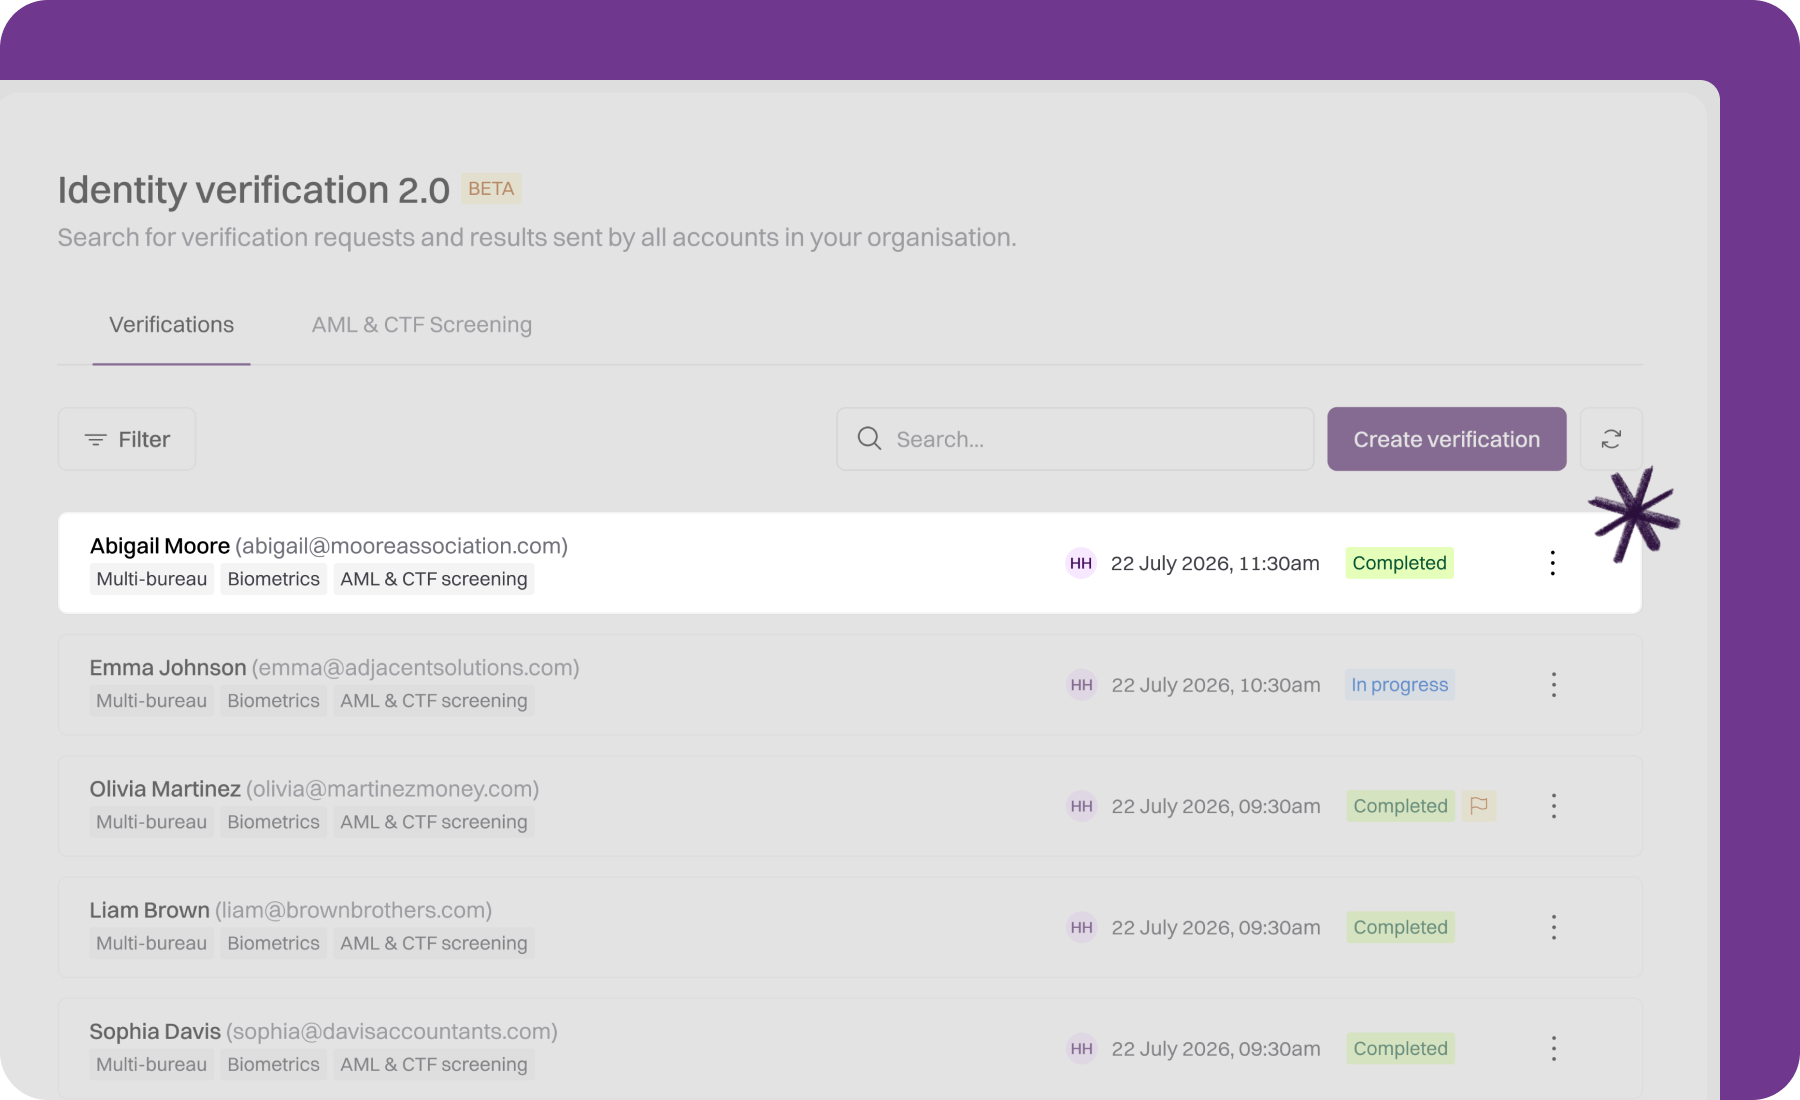Click Abigail Moore's name
Screen dimensions: 1800x1100
[160, 546]
